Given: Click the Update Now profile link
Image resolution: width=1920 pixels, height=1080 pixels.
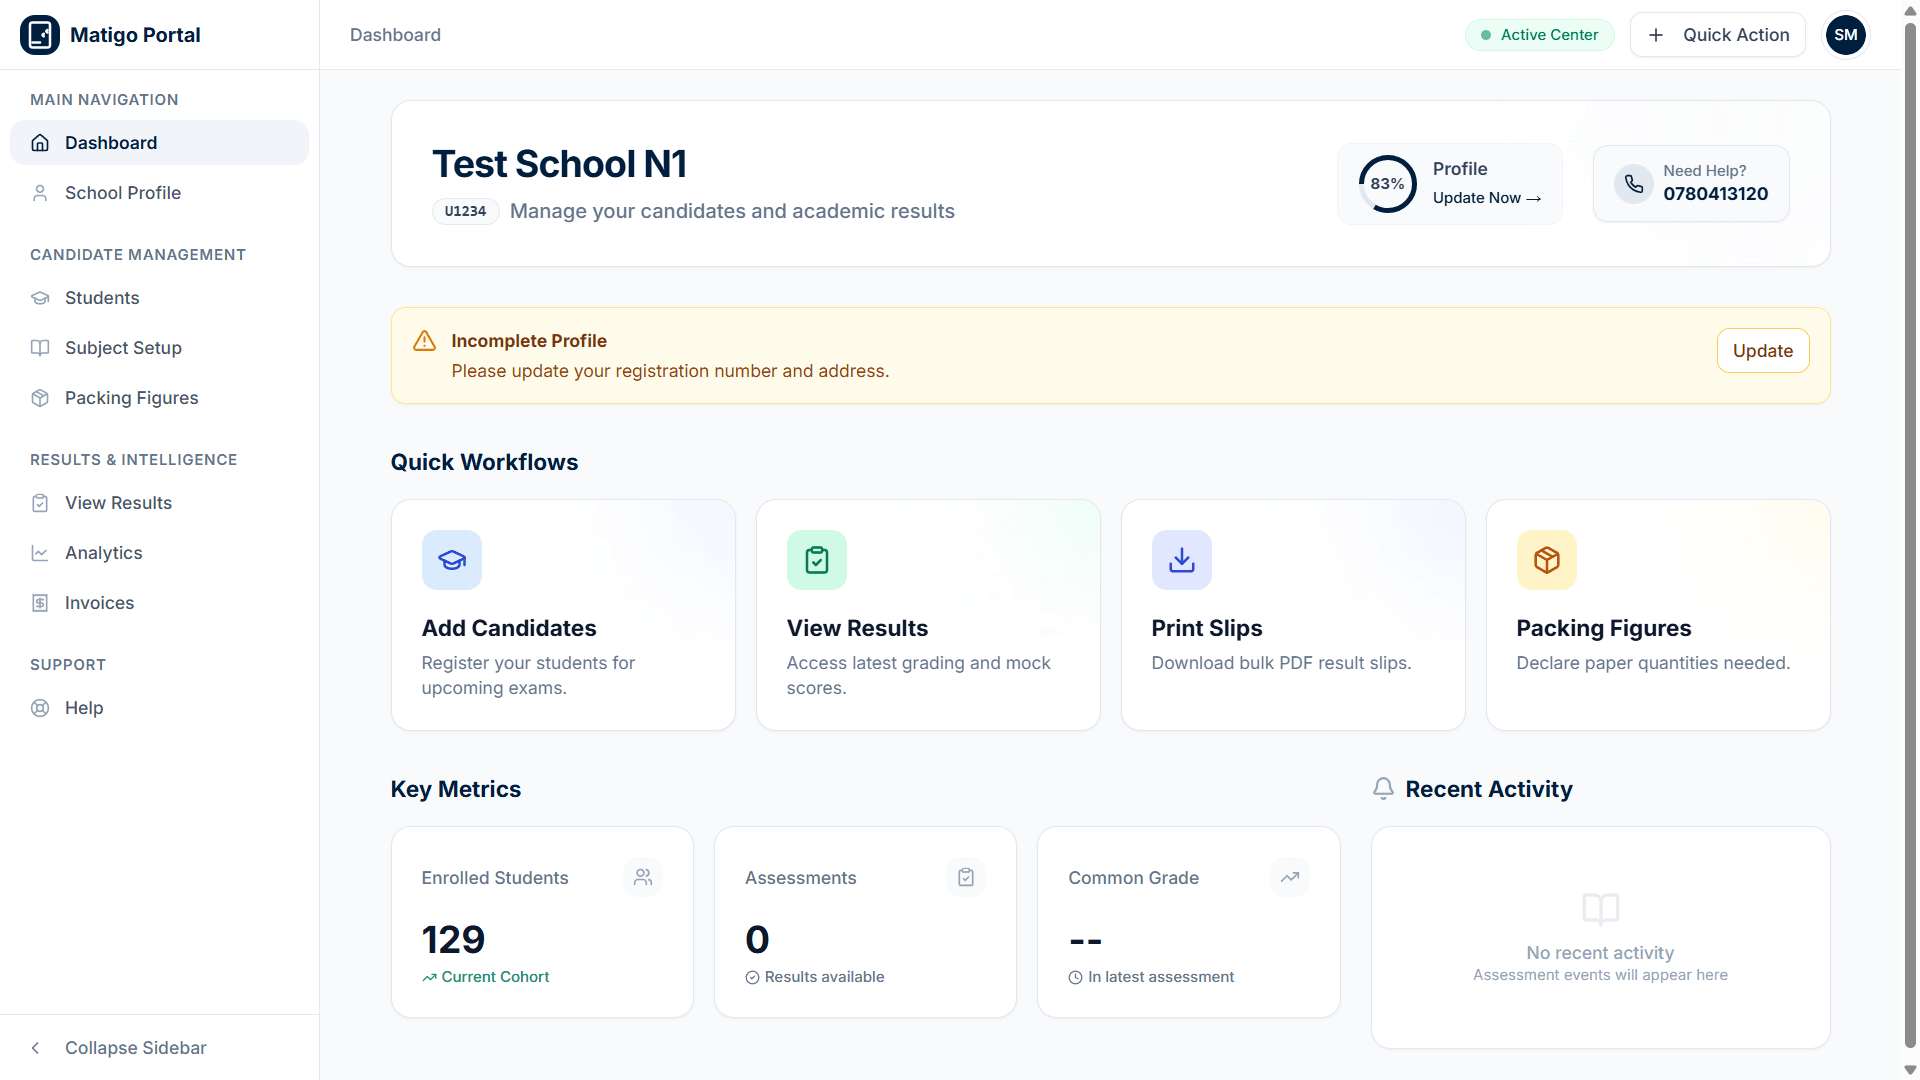Looking at the screenshot, I should click(x=1487, y=198).
